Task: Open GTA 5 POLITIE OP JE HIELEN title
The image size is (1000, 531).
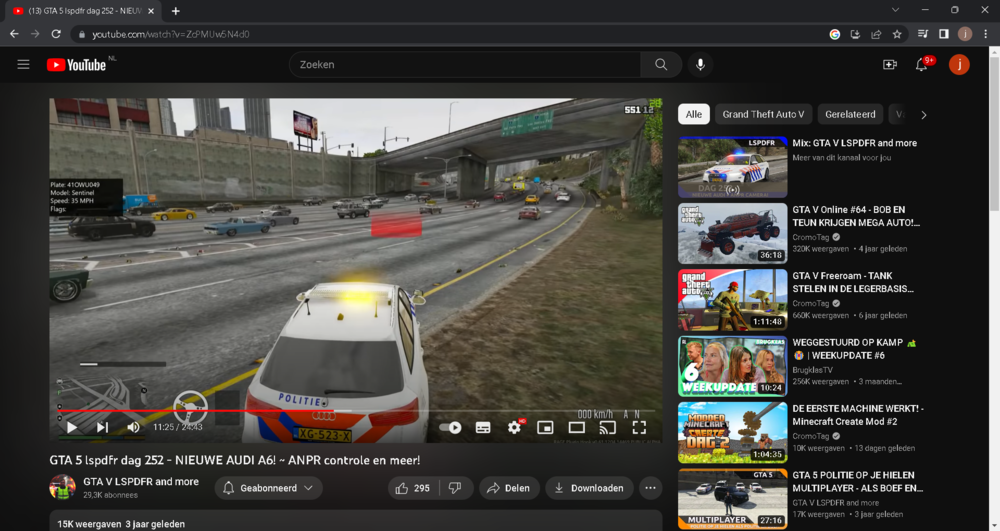Action: click(x=858, y=481)
